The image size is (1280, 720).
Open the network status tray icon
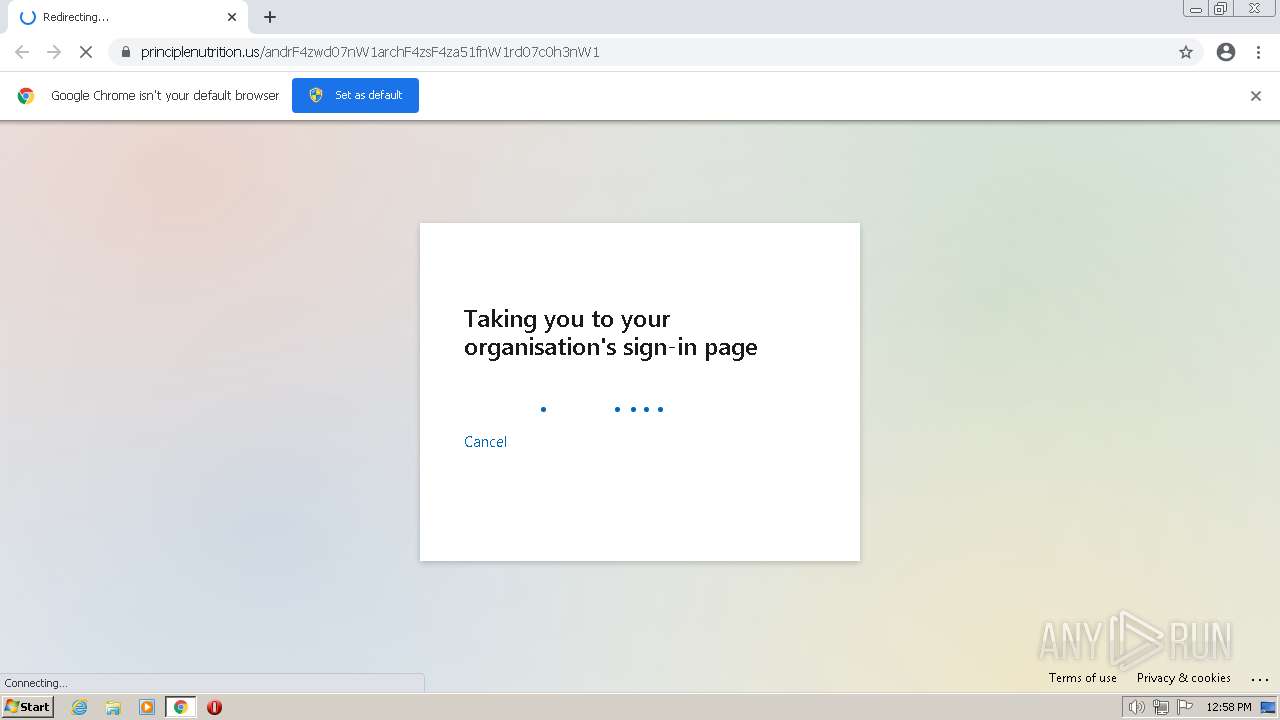1161,707
